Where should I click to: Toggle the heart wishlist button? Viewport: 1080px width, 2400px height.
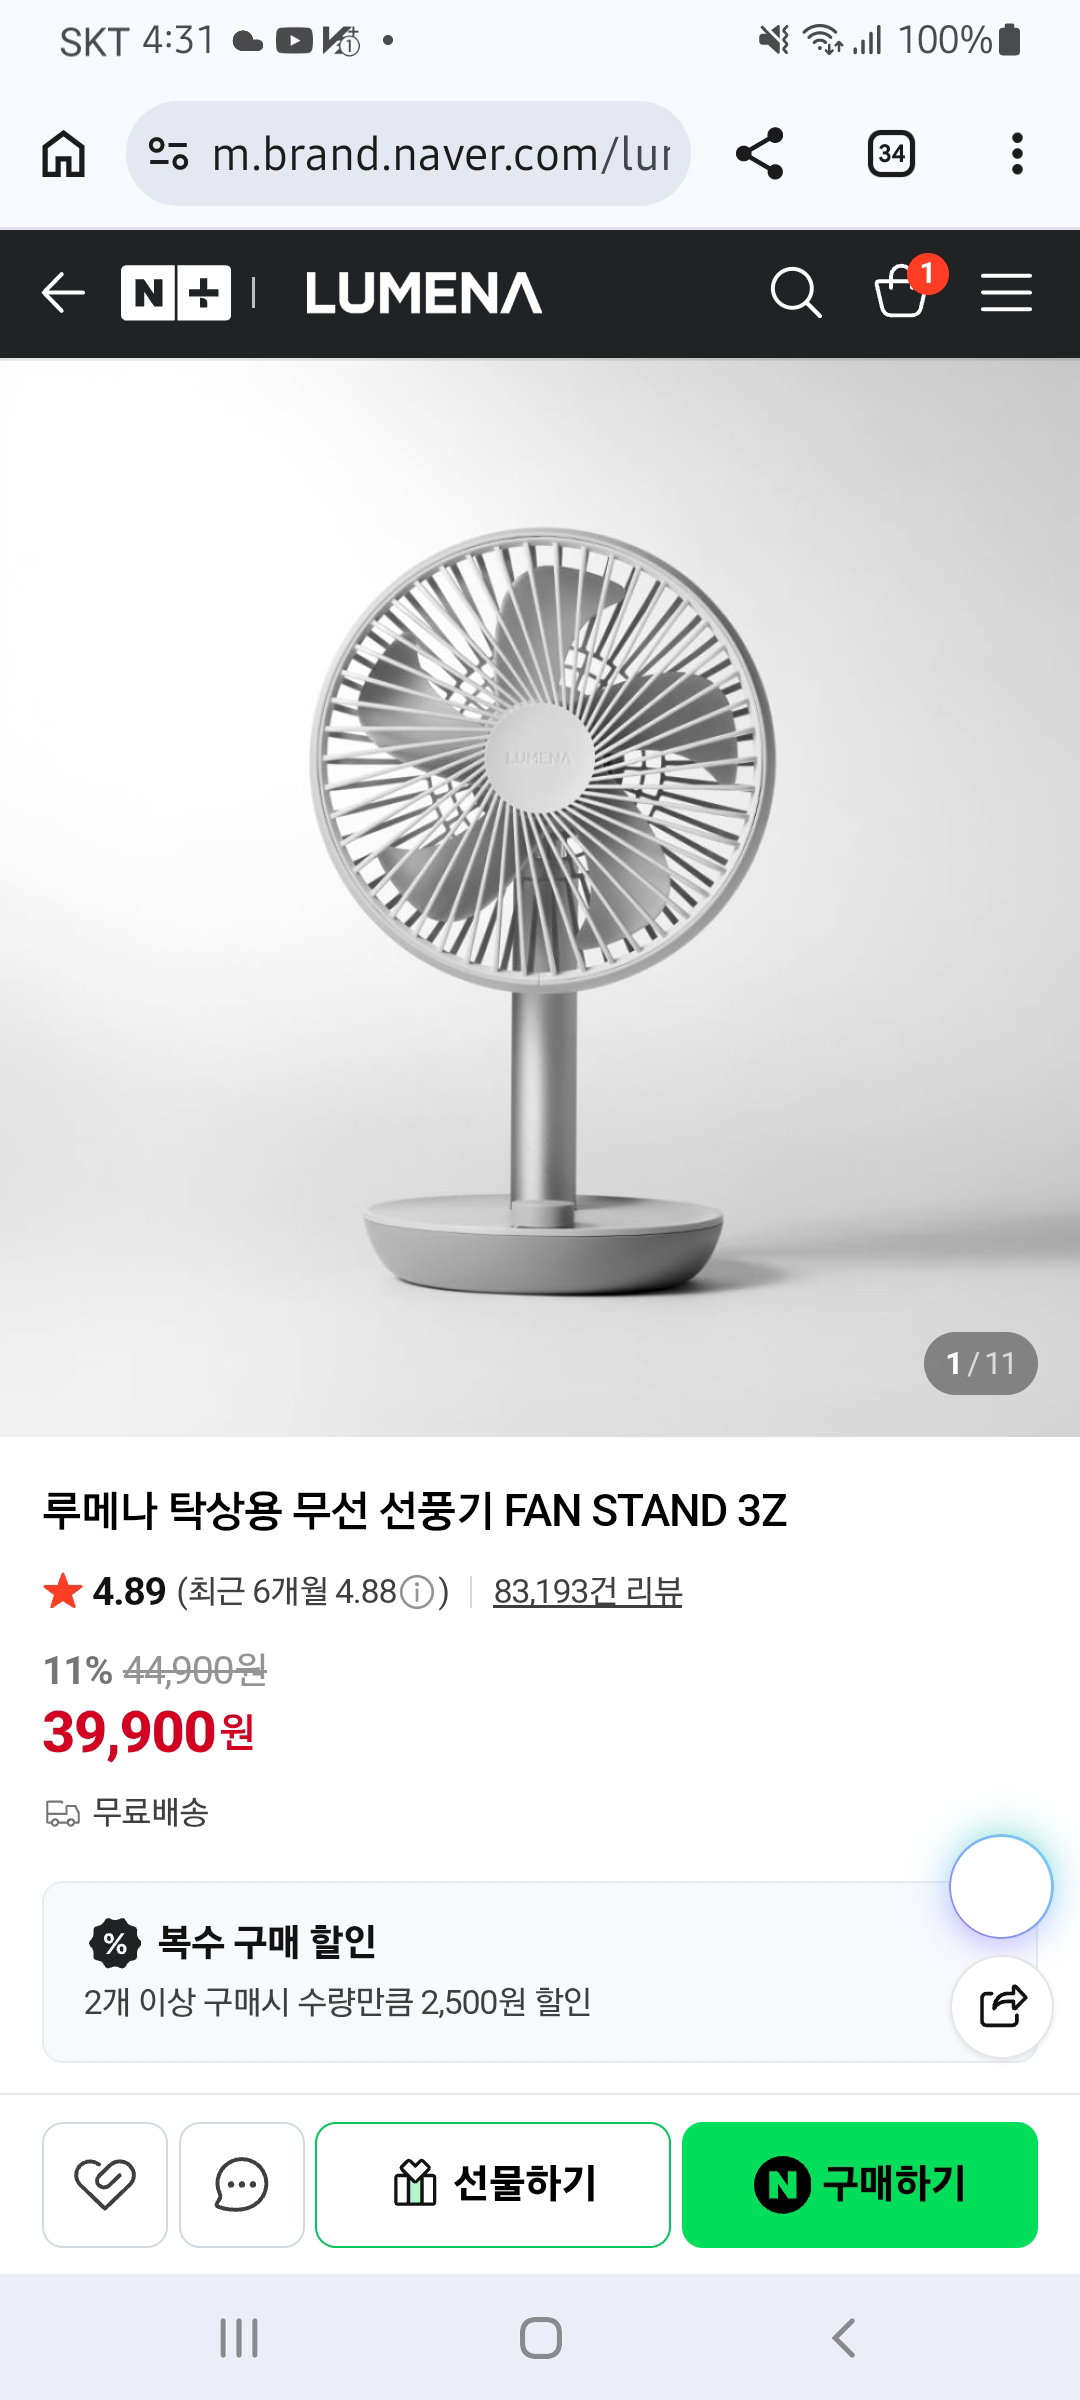[x=105, y=2184]
